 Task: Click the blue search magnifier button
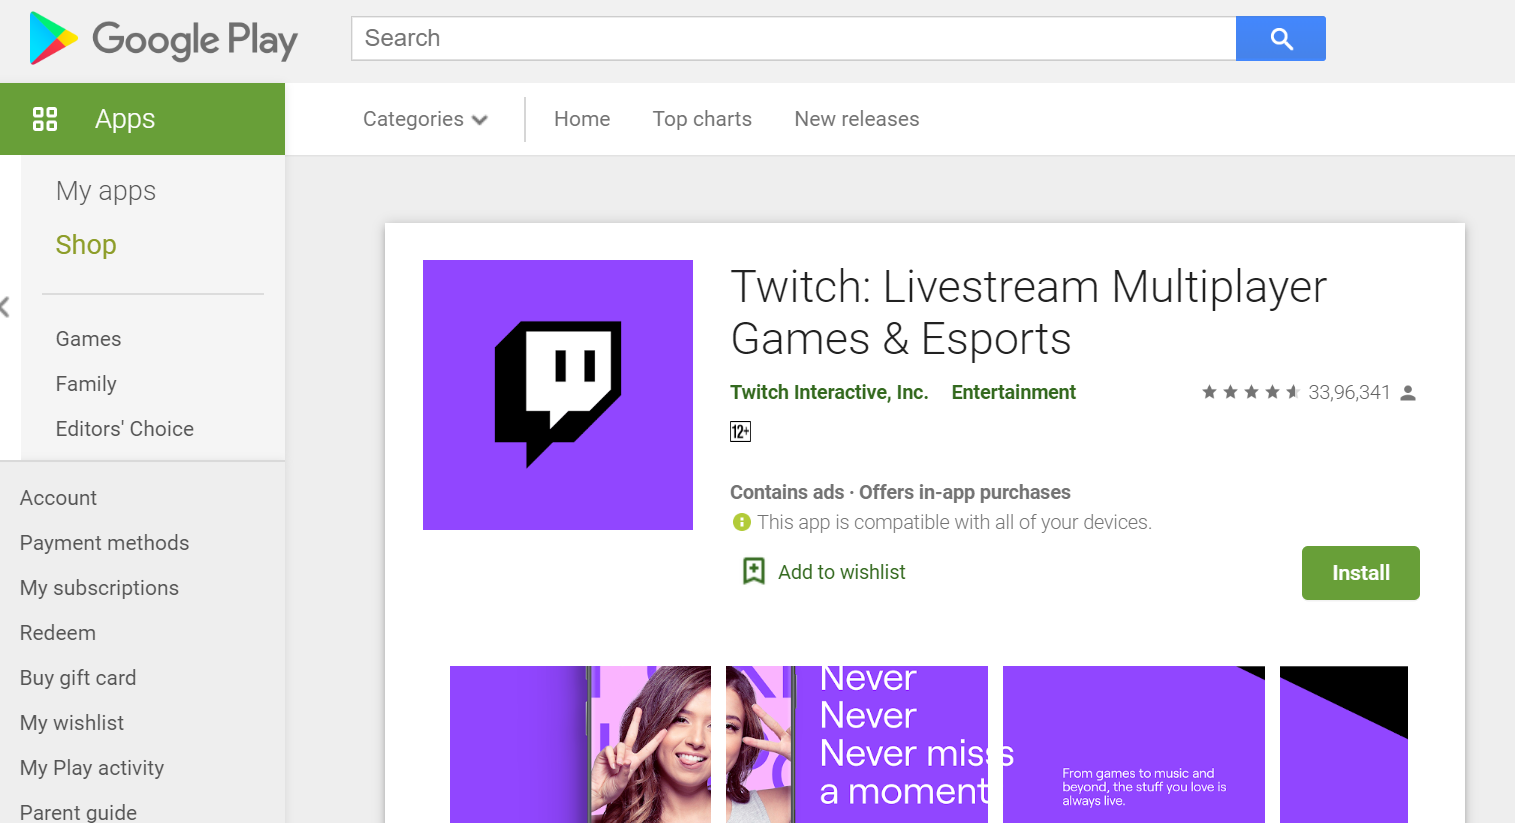[1281, 38]
